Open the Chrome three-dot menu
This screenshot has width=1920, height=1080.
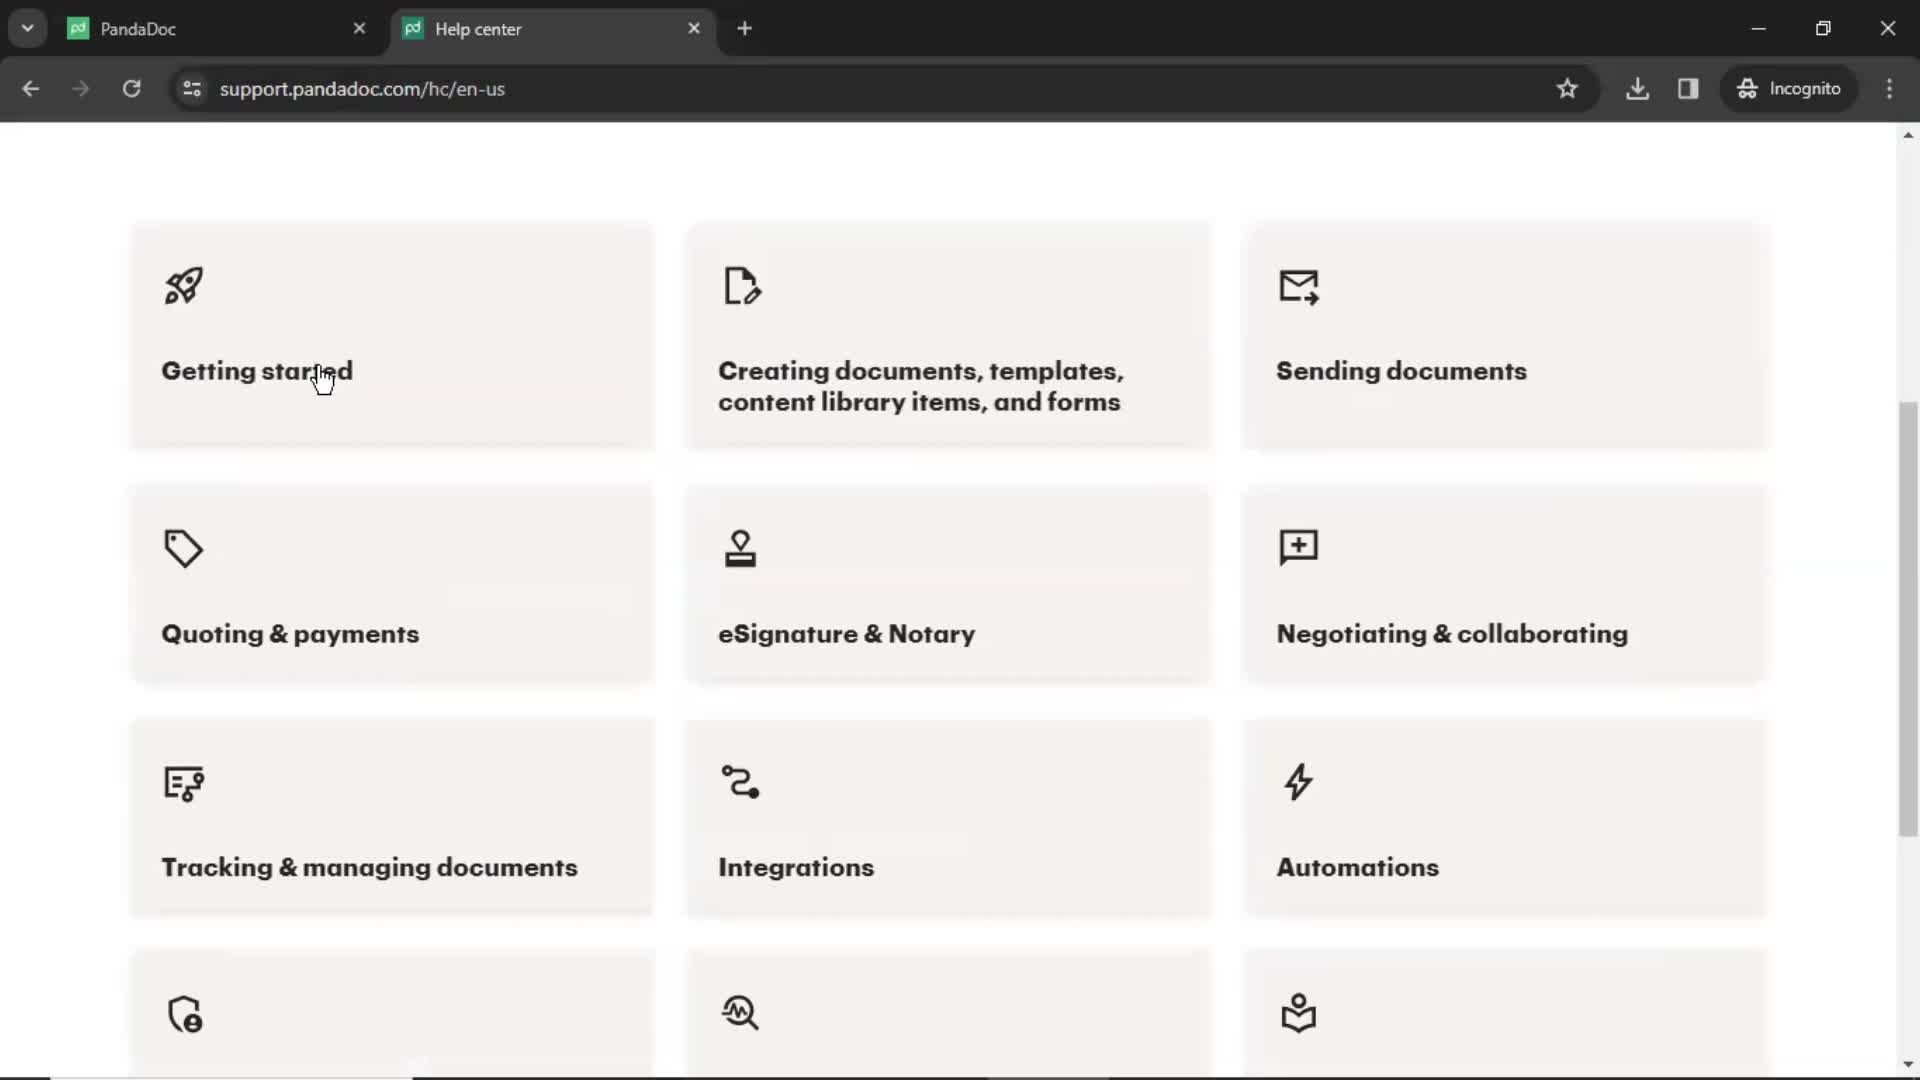1889,89
